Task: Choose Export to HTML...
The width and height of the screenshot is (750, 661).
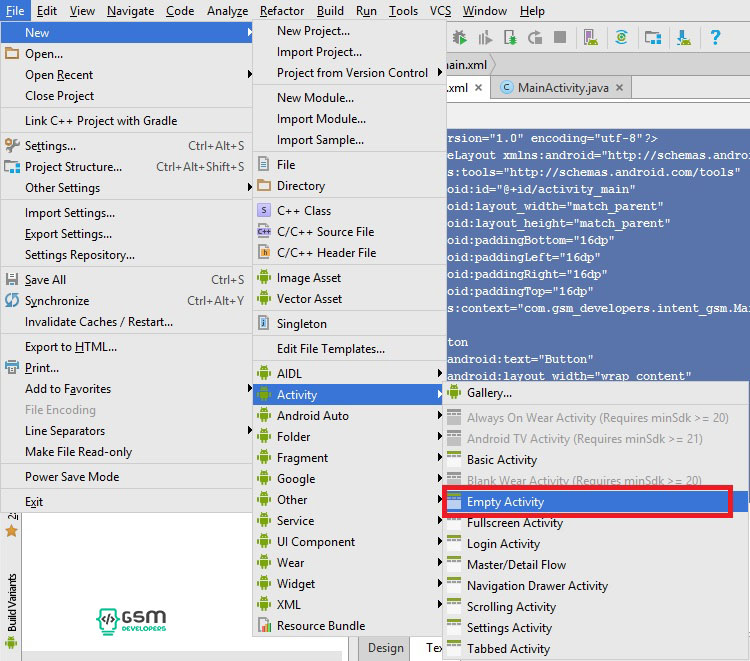Action: coord(71,346)
